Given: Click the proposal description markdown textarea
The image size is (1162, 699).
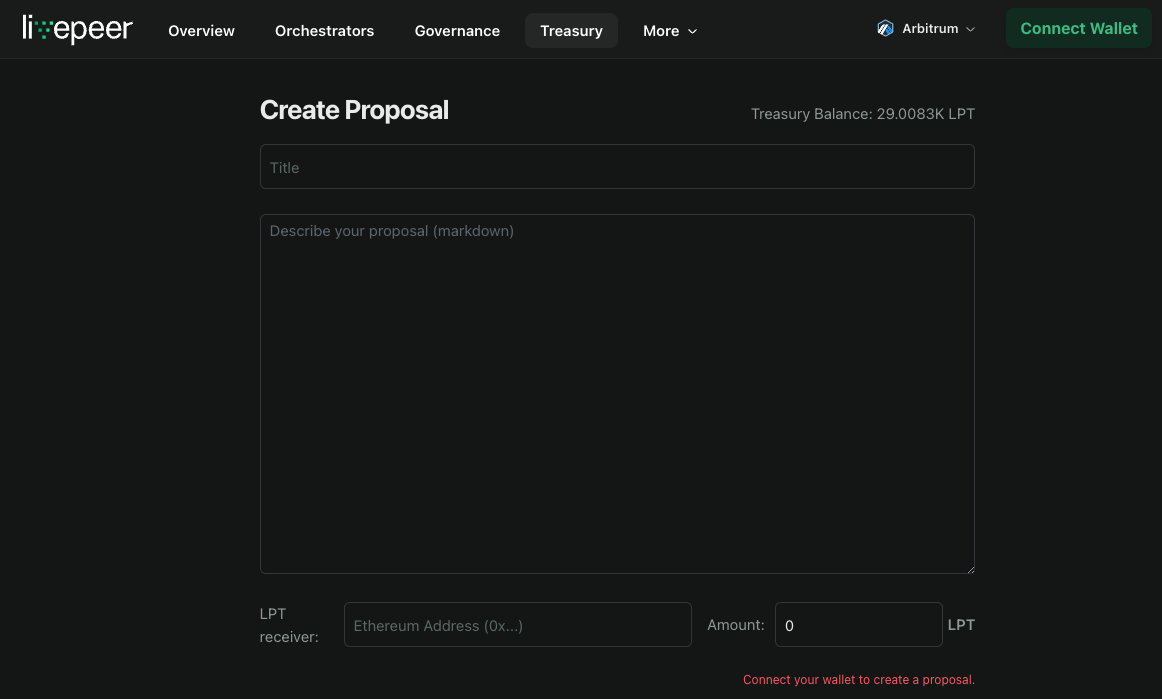Looking at the screenshot, I should (x=617, y=392).
